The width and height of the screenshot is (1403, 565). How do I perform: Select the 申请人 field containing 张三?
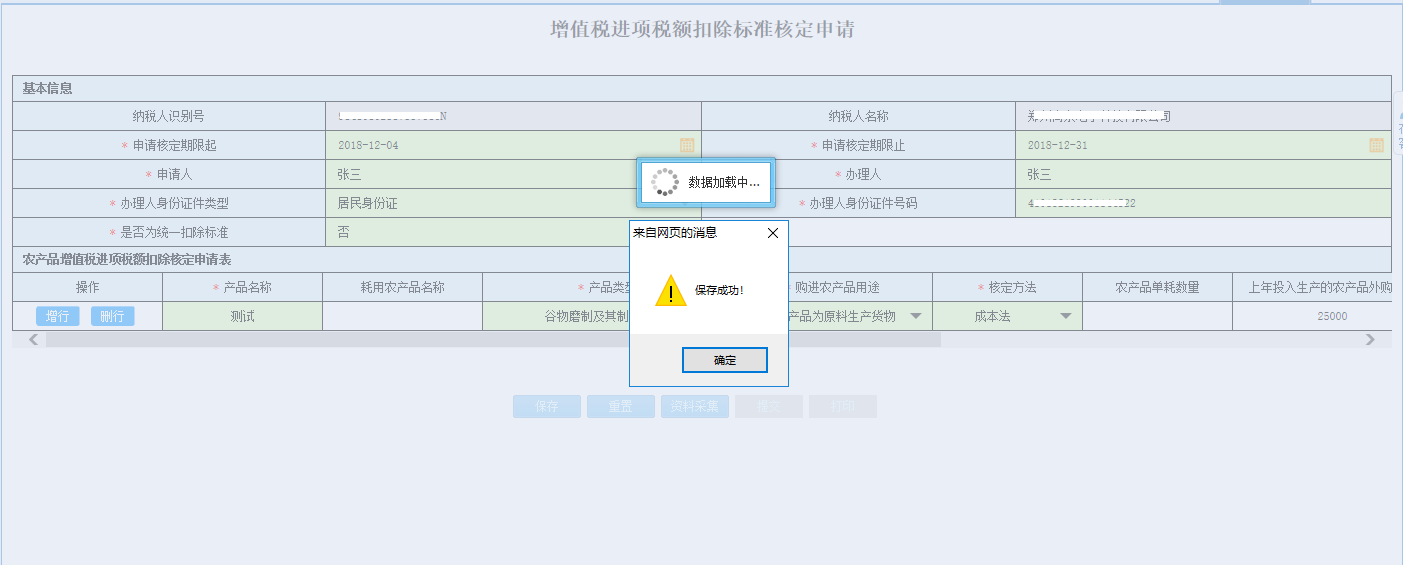click(x=480, y=174)
